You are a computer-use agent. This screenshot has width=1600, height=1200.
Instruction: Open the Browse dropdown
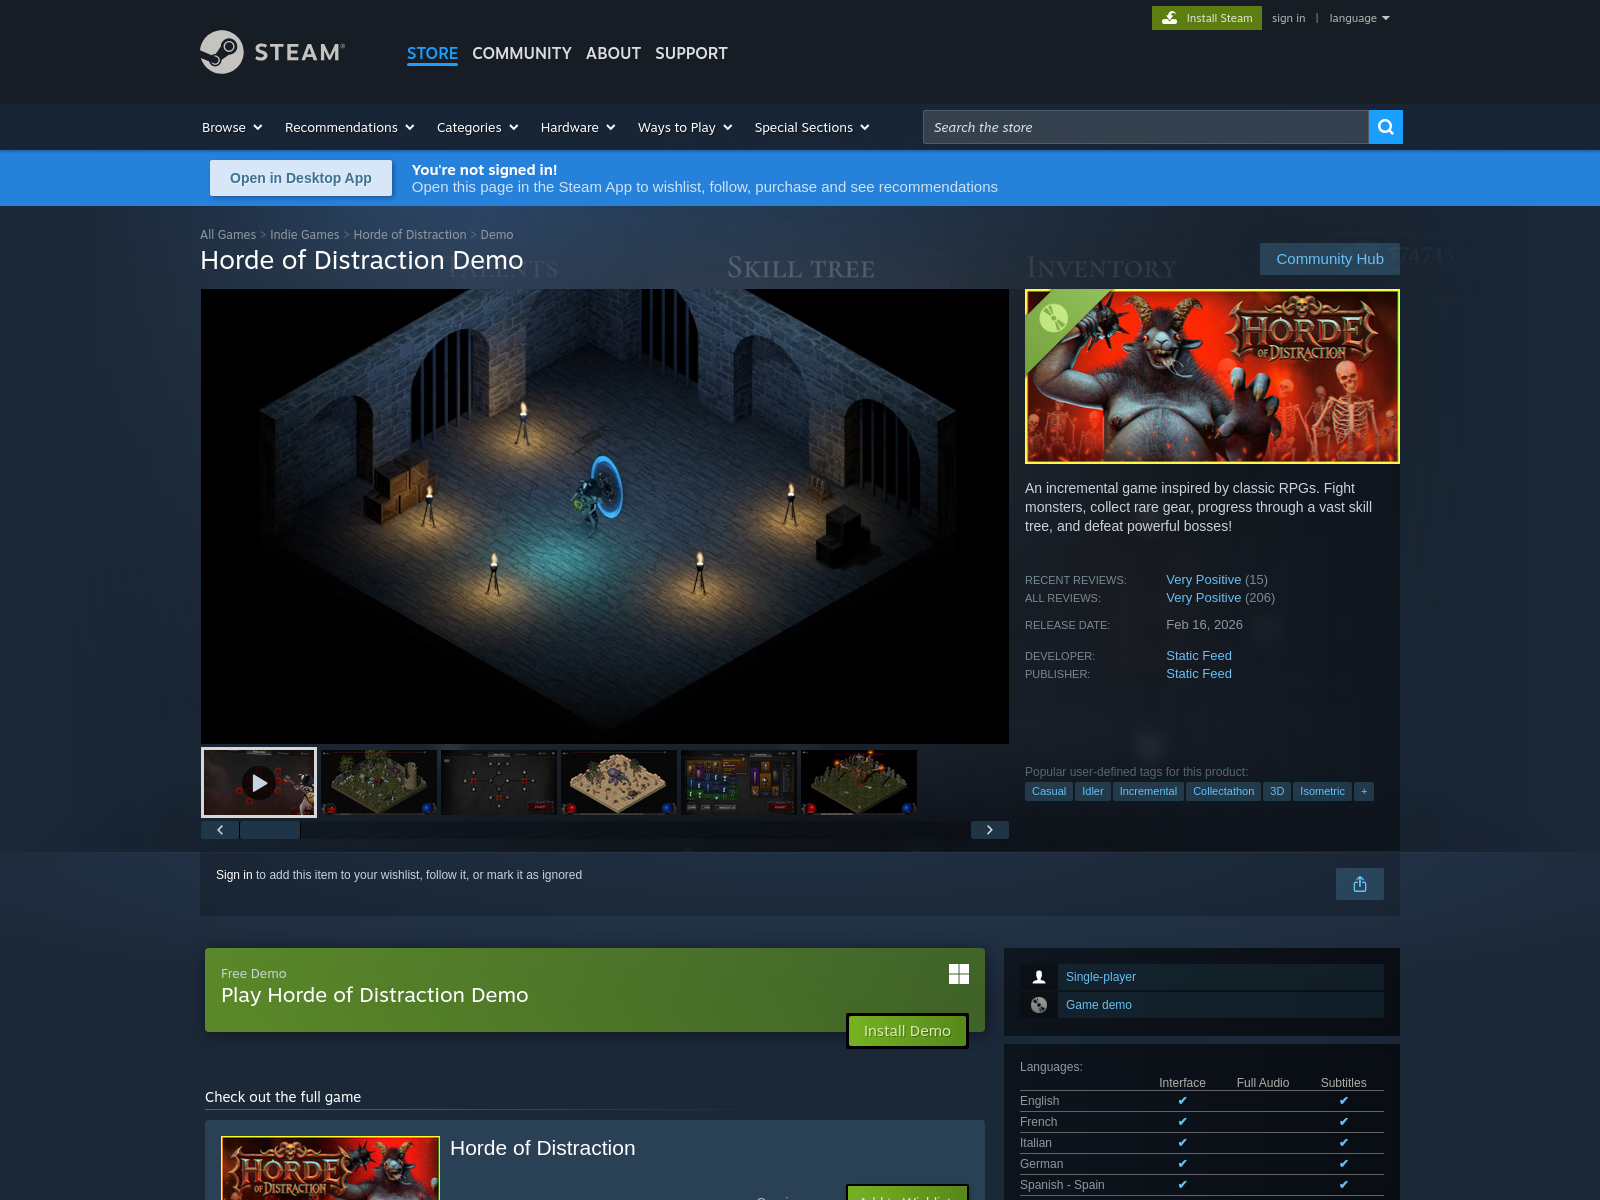[x=232, y=127]
